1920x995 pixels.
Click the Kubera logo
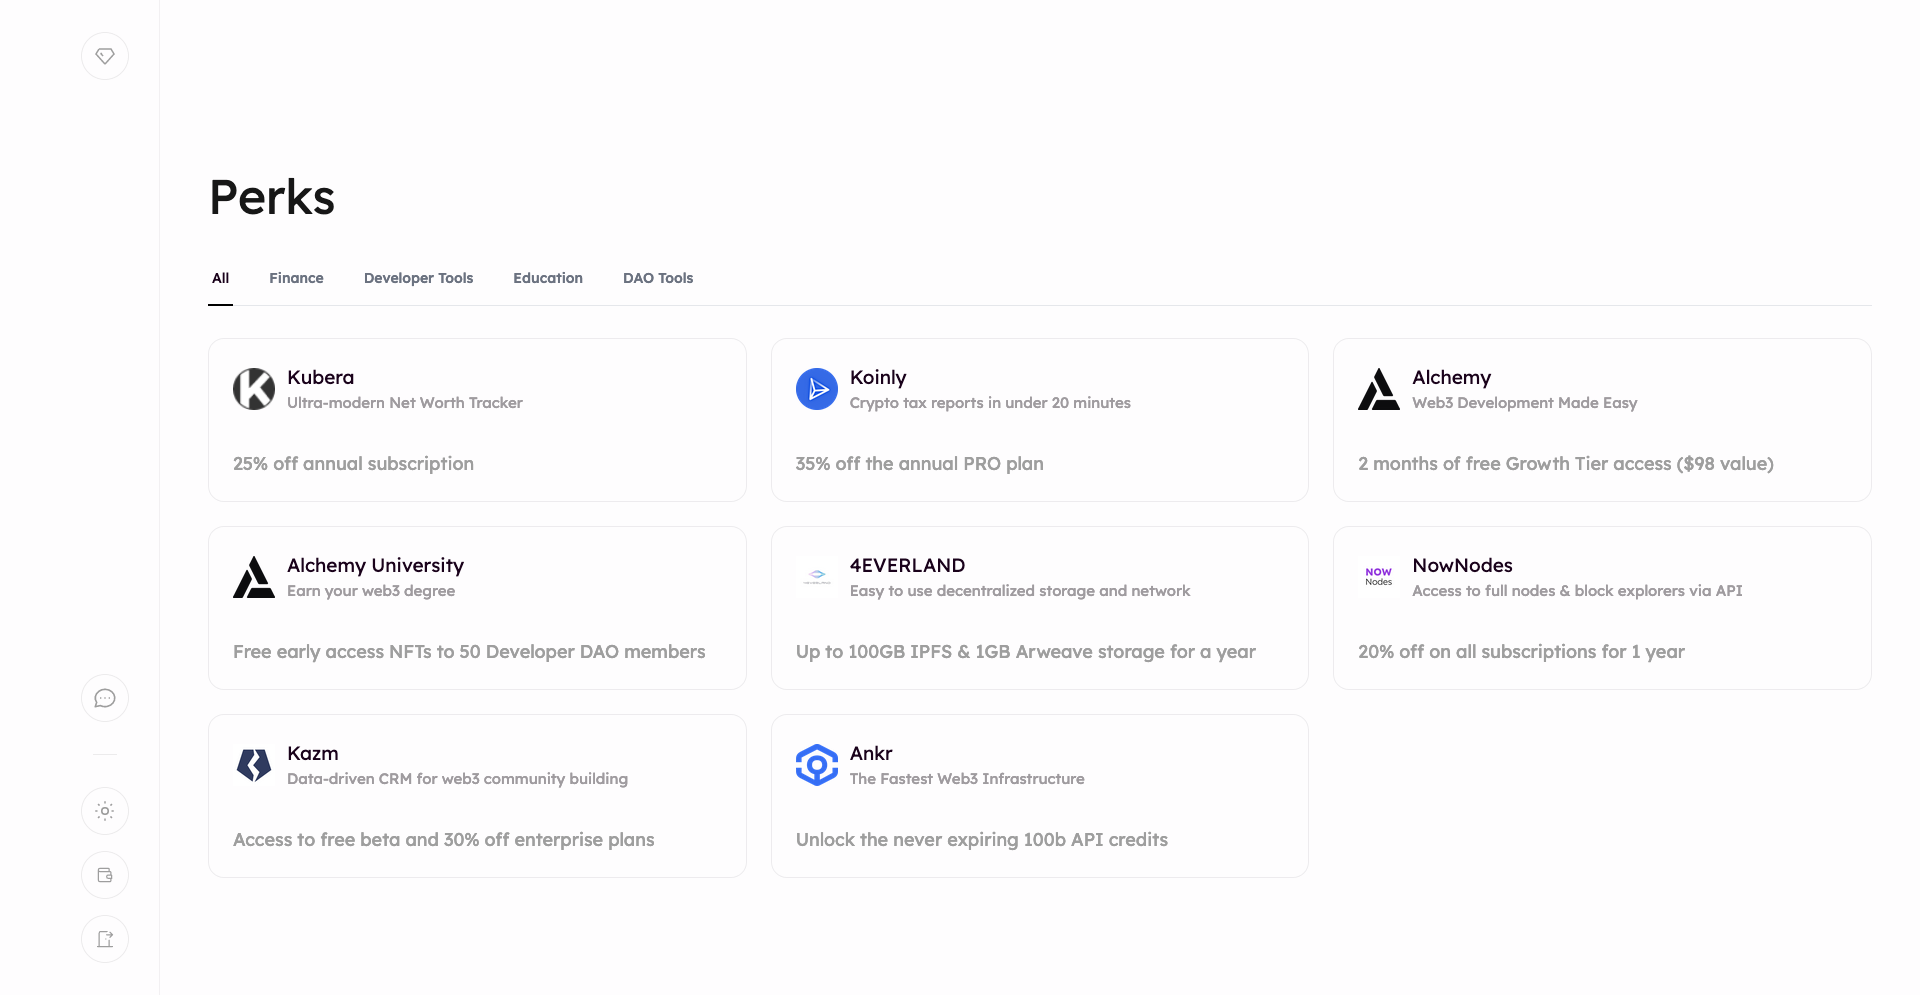tap(254, 389)
